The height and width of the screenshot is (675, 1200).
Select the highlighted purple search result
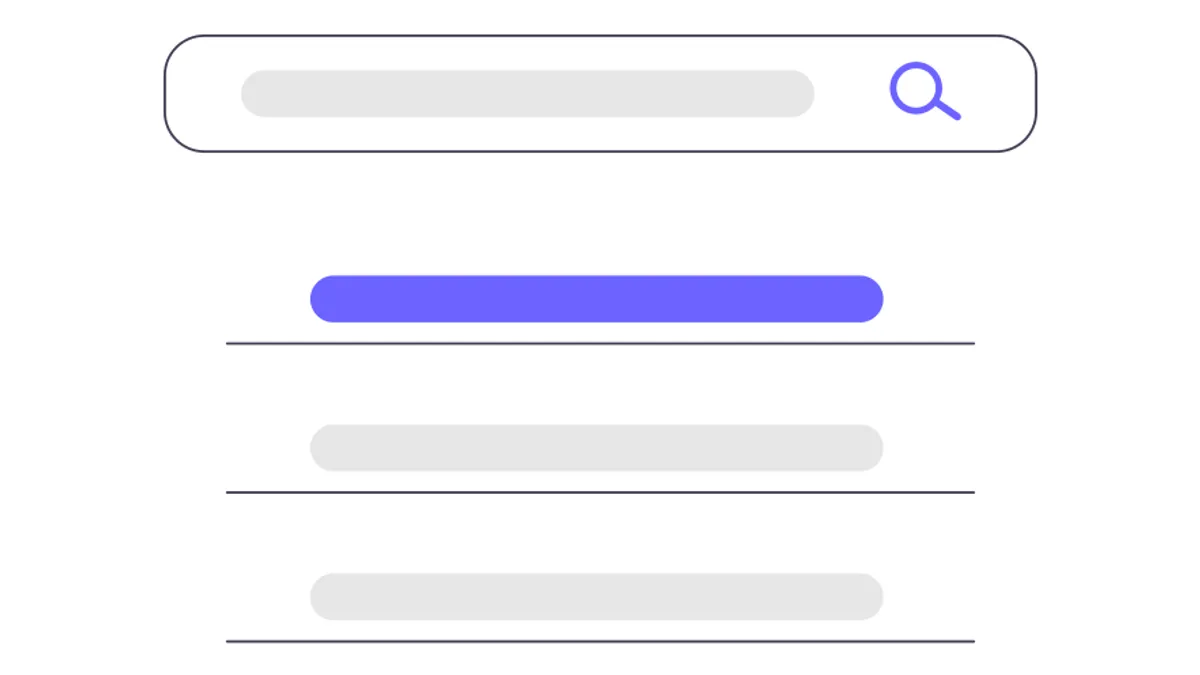tap(597, 299)
